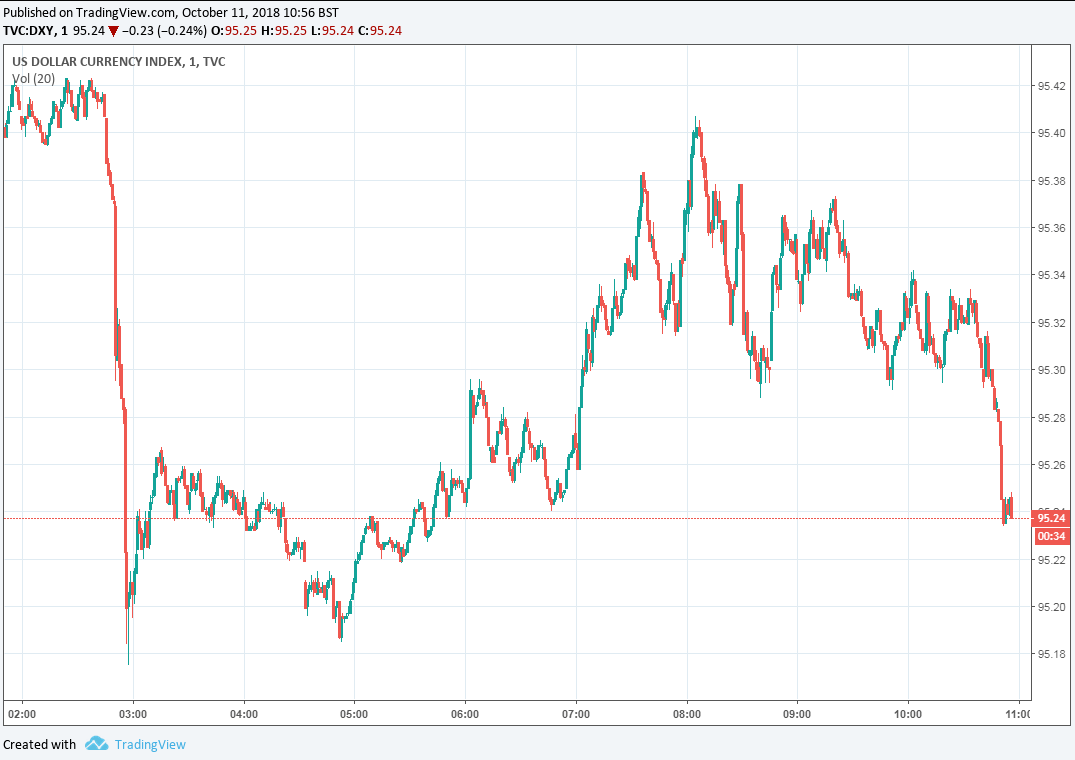Click the TradingView cloud logo icon
This screenshot has height=760, width=1075.
(x=96, y=744)
